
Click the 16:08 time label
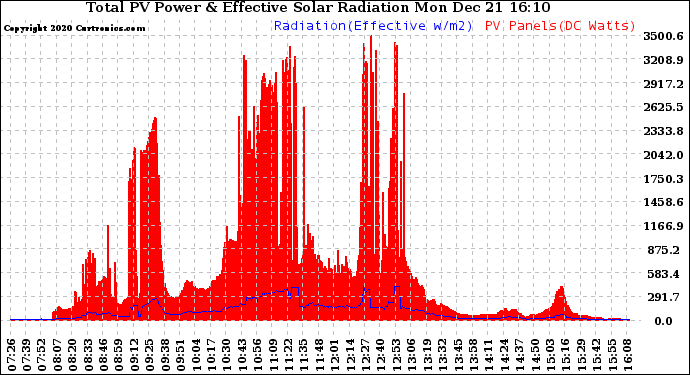tap(628, 355)
